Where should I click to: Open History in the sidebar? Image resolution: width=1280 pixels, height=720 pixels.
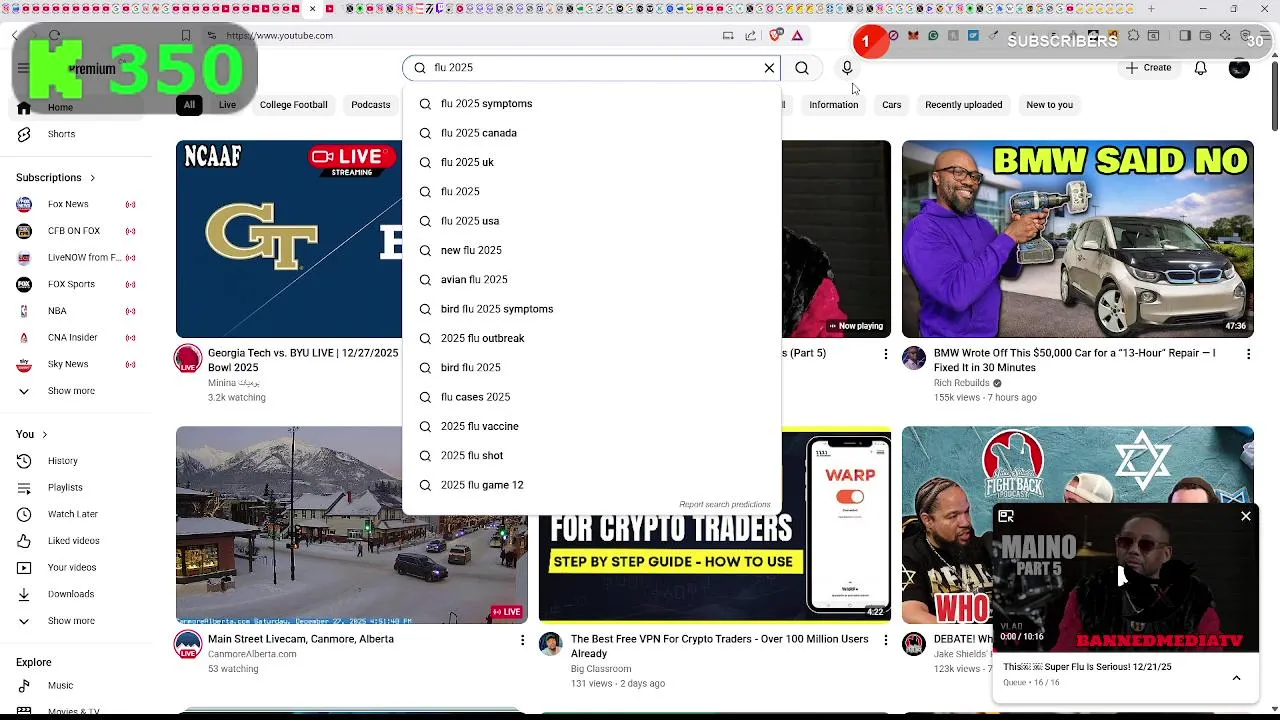coord(75,461)
